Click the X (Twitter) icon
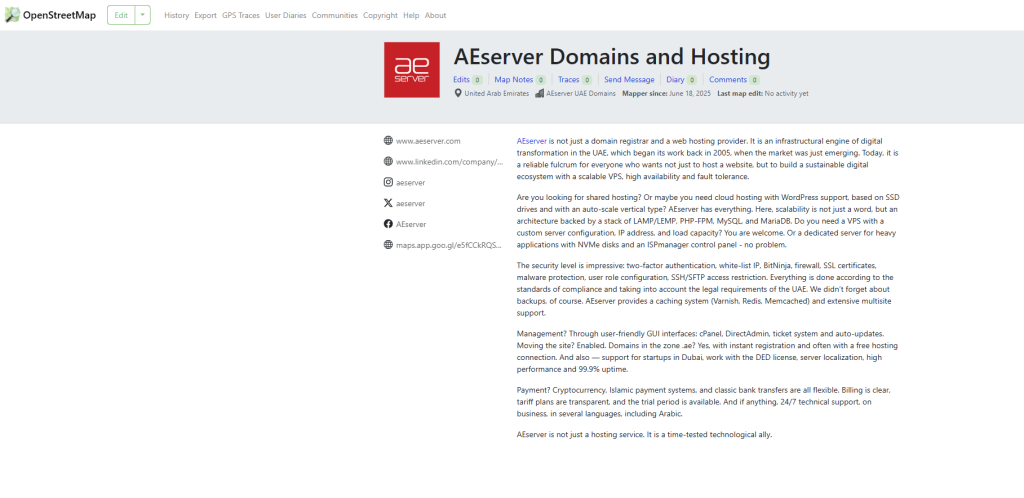 pos(389,203)
